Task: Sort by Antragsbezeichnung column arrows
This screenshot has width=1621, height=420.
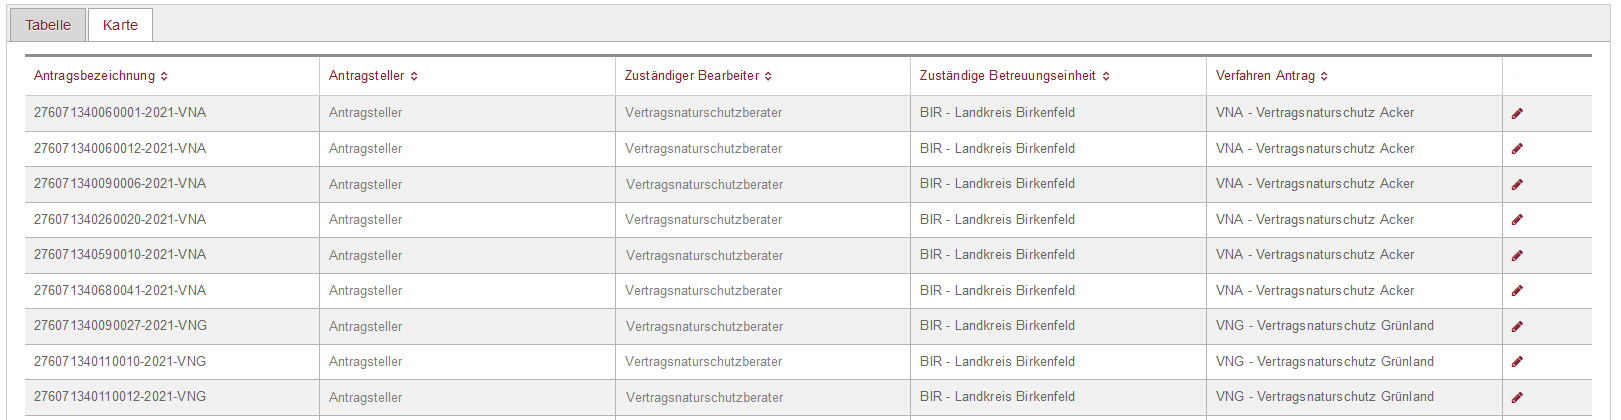Action: coord(164,77)
